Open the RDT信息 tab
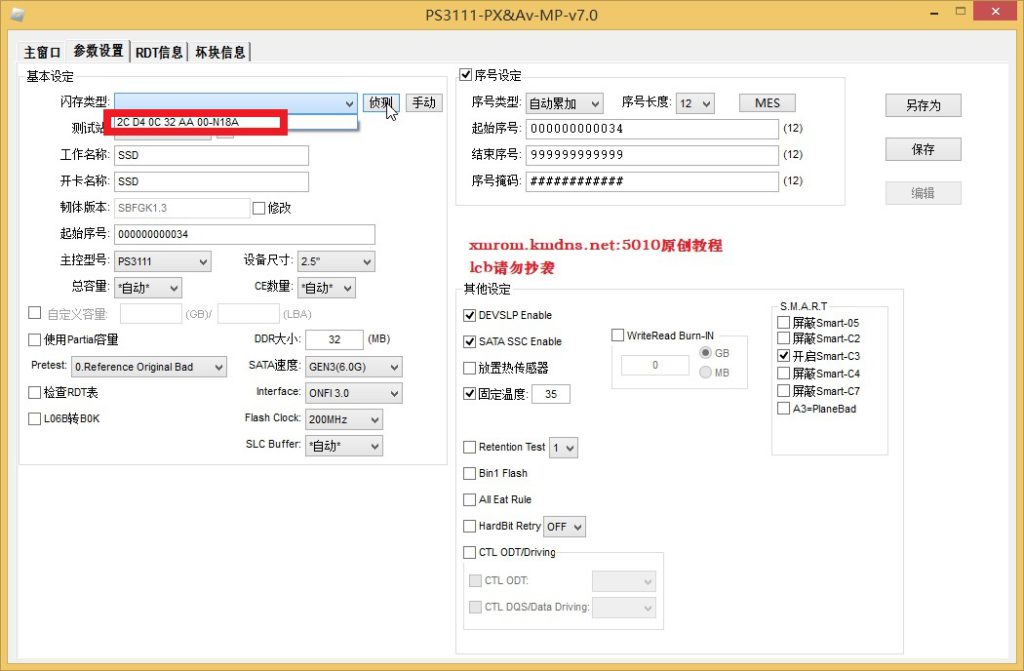The image size is (1024, 671). click(159, 52)
